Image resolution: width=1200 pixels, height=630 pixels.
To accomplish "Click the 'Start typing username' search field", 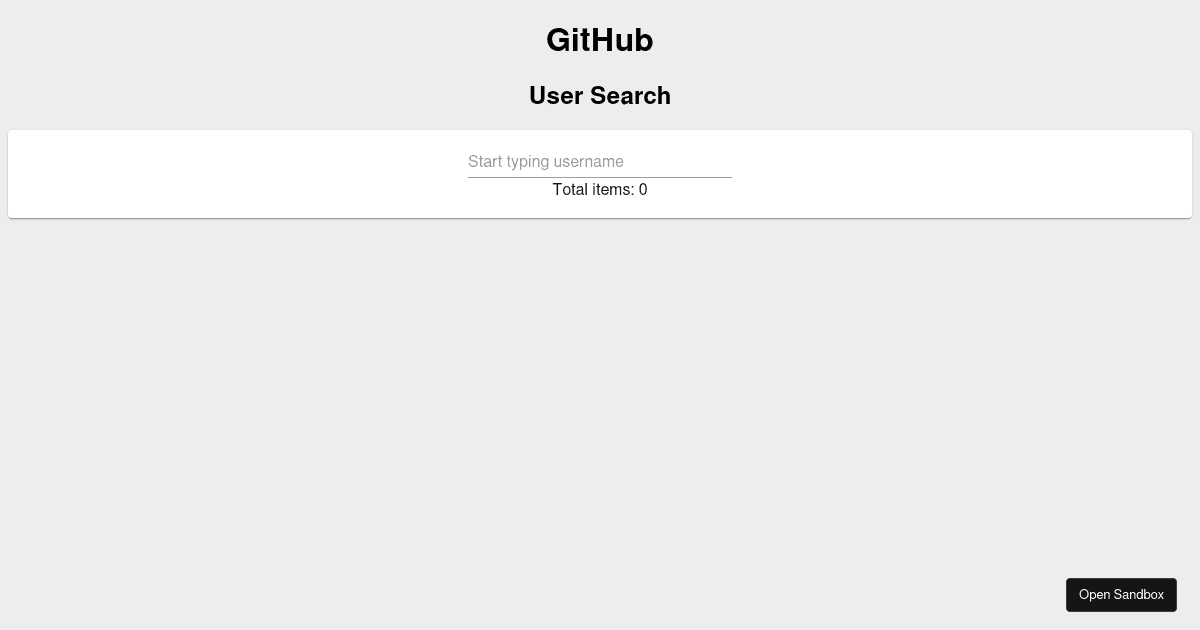I will pos(600,162).
